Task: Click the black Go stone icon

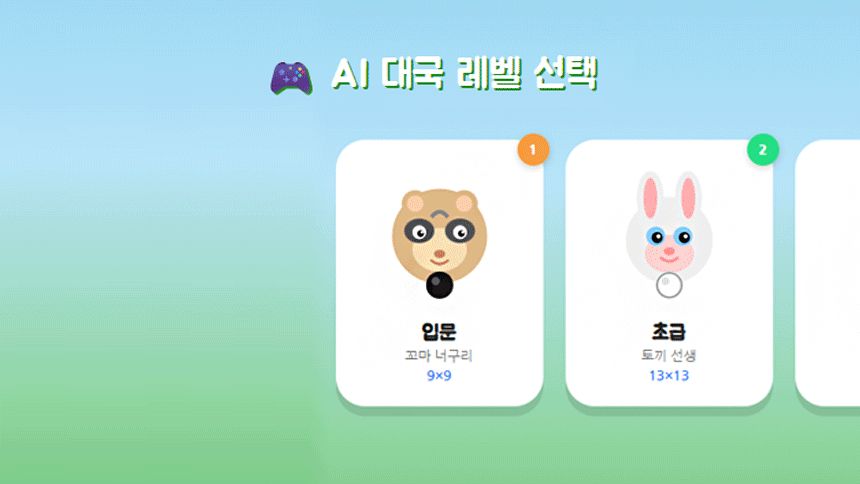Action: click(439, 285)
